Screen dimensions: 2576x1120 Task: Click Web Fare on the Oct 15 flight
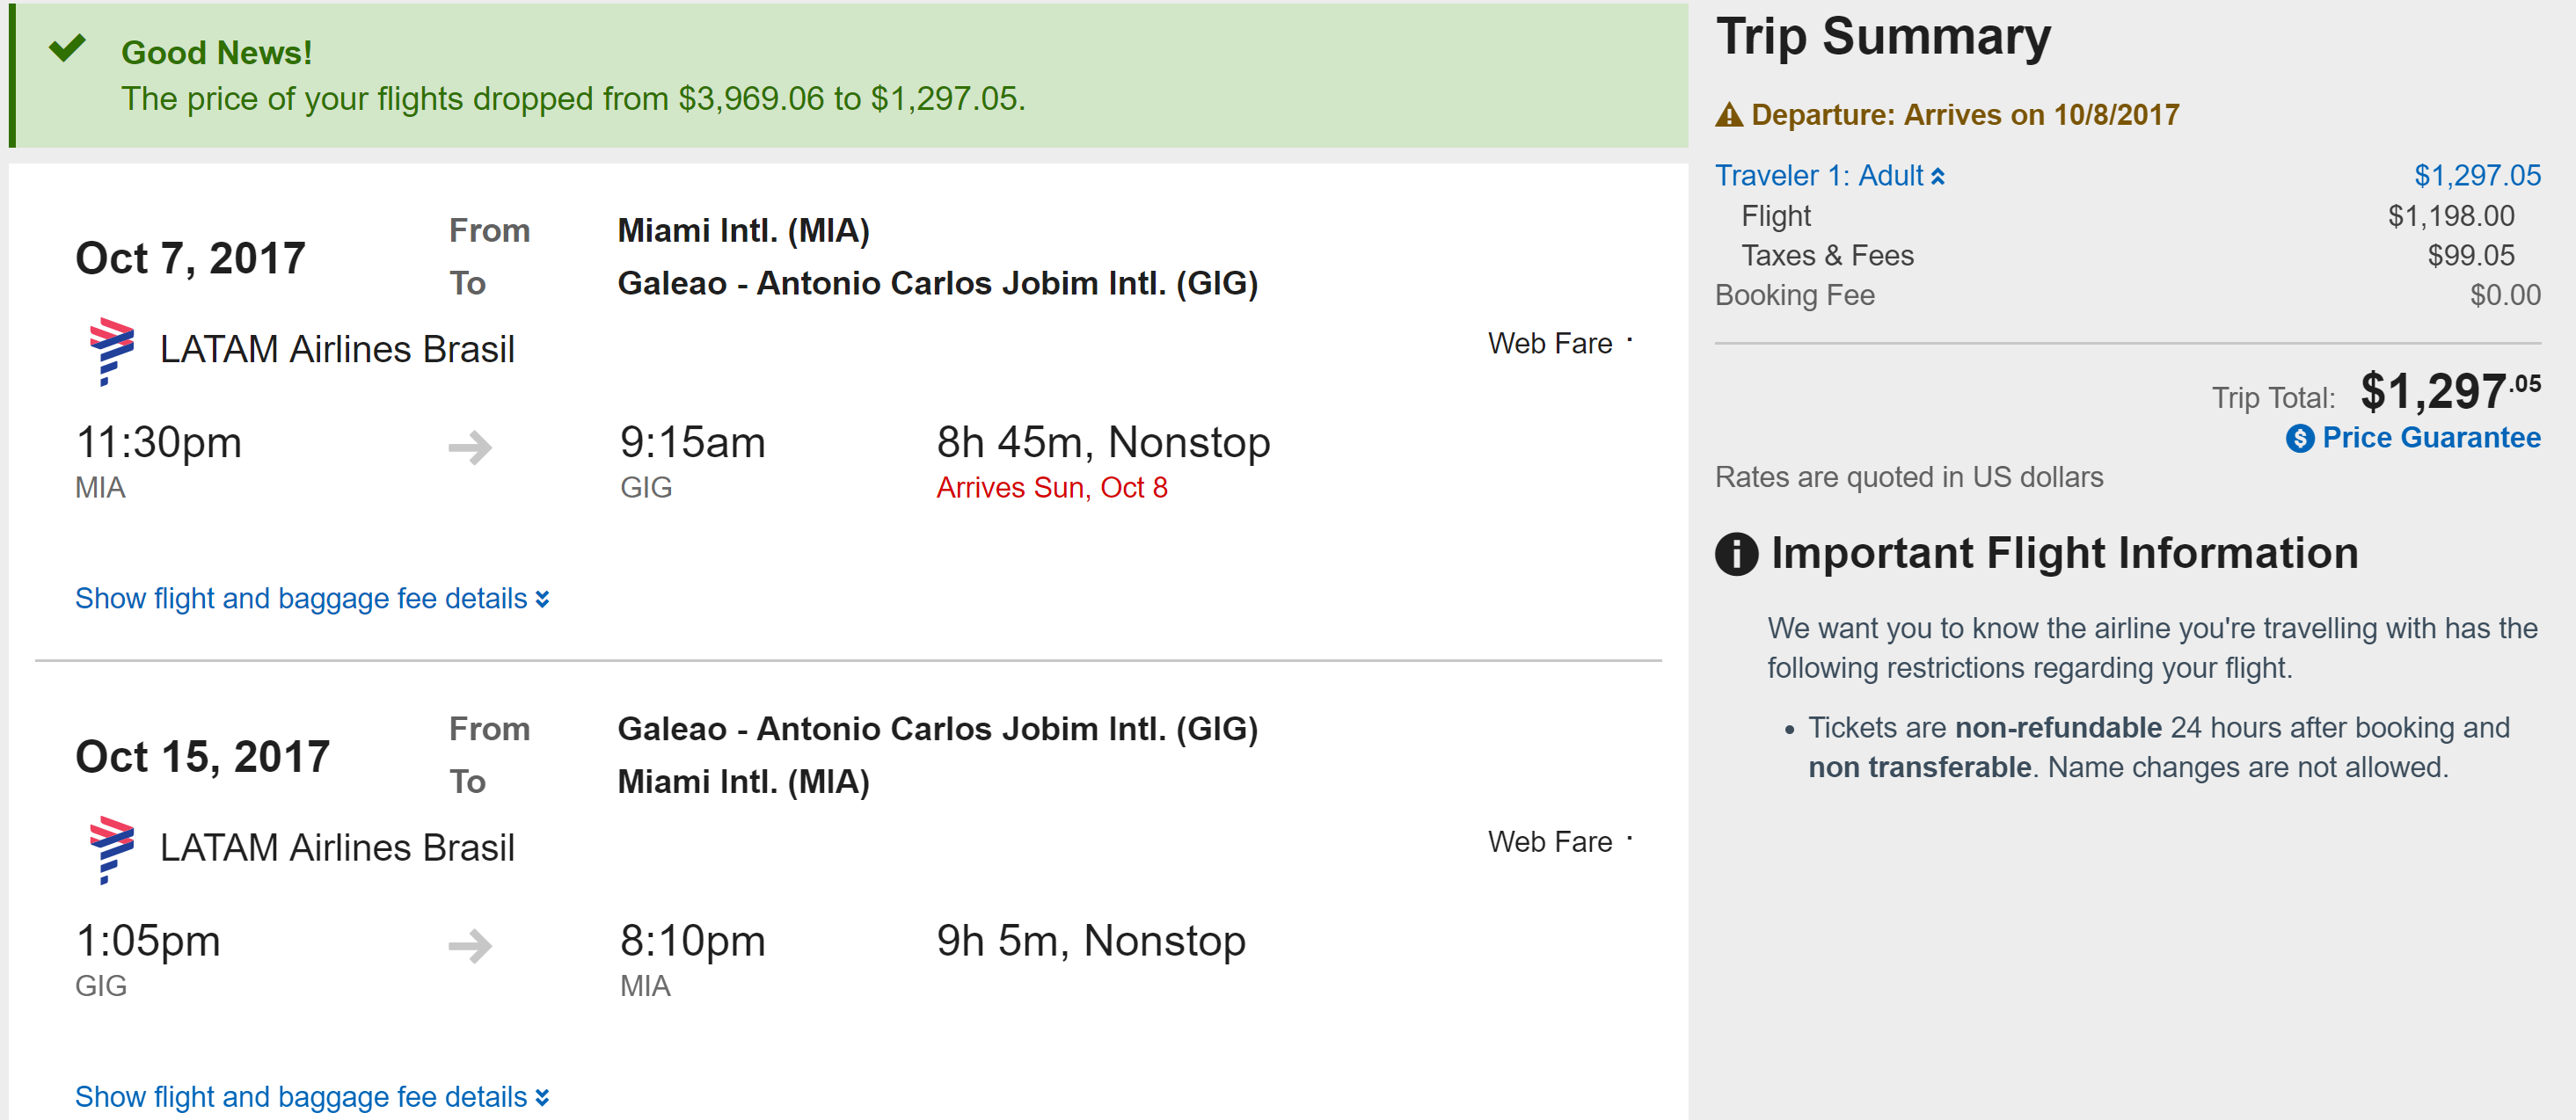[1549, 842]
